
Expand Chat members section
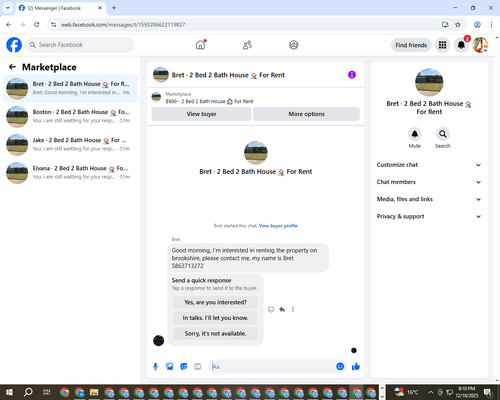(429, 182)
